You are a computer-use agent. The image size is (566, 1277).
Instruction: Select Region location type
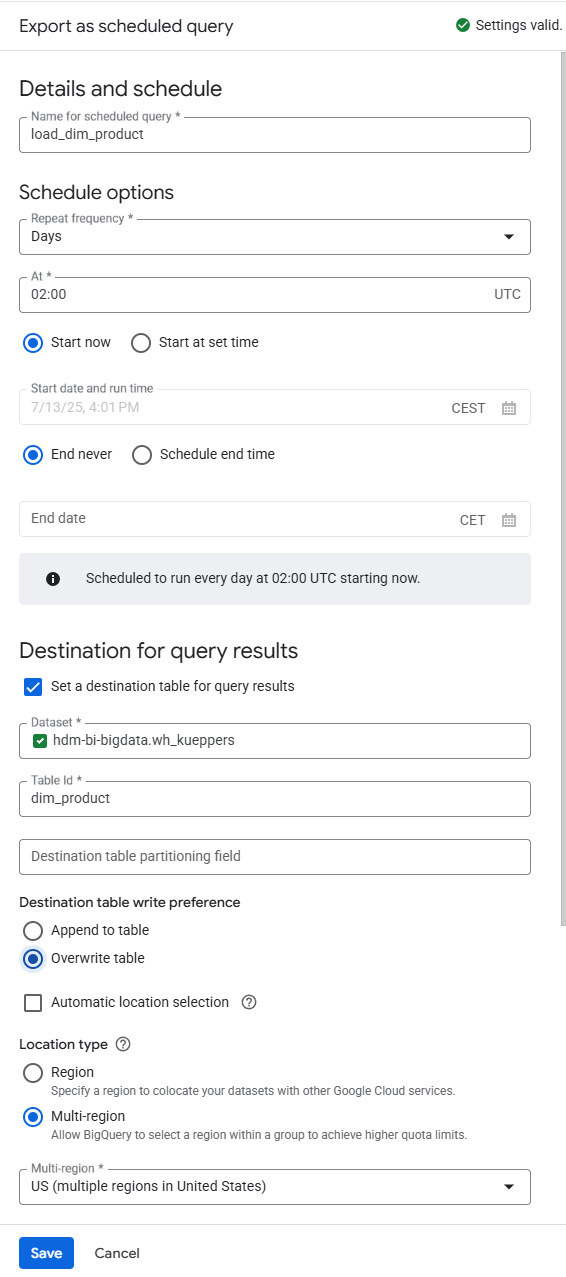coord(33,1072)
